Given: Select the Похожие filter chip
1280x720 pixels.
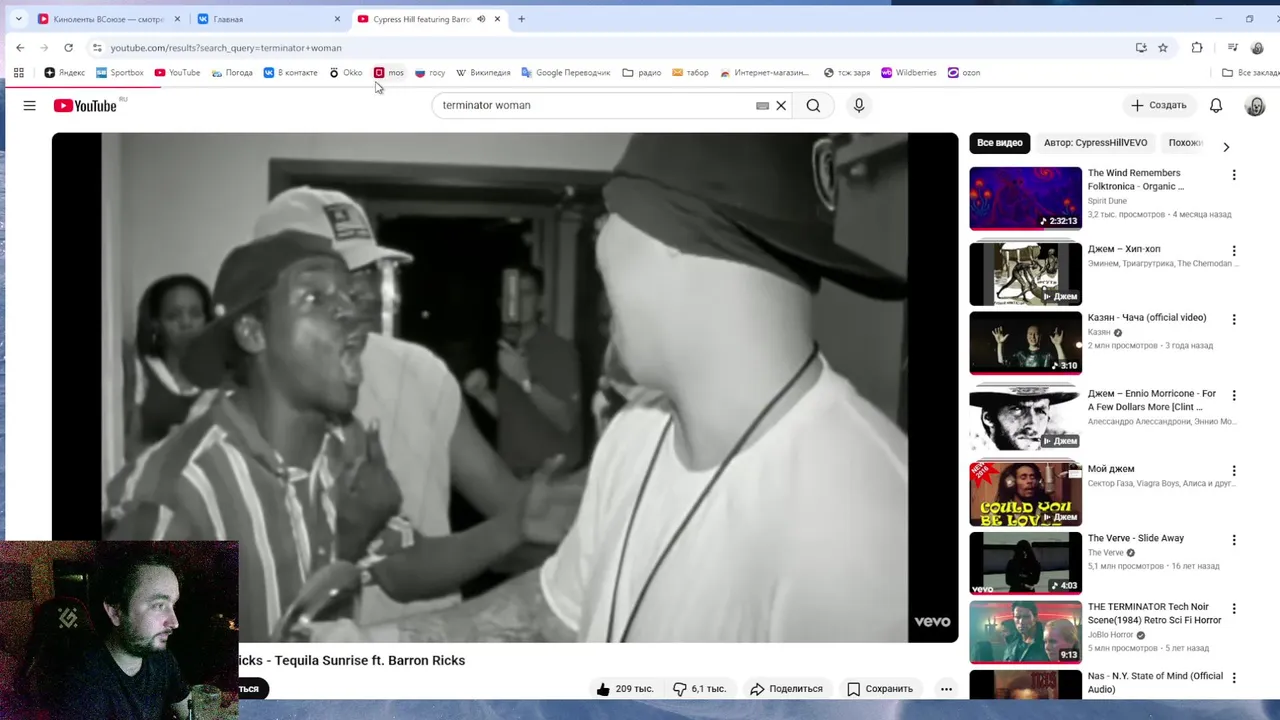Looking at the screenshot, I should point(1186,143).
